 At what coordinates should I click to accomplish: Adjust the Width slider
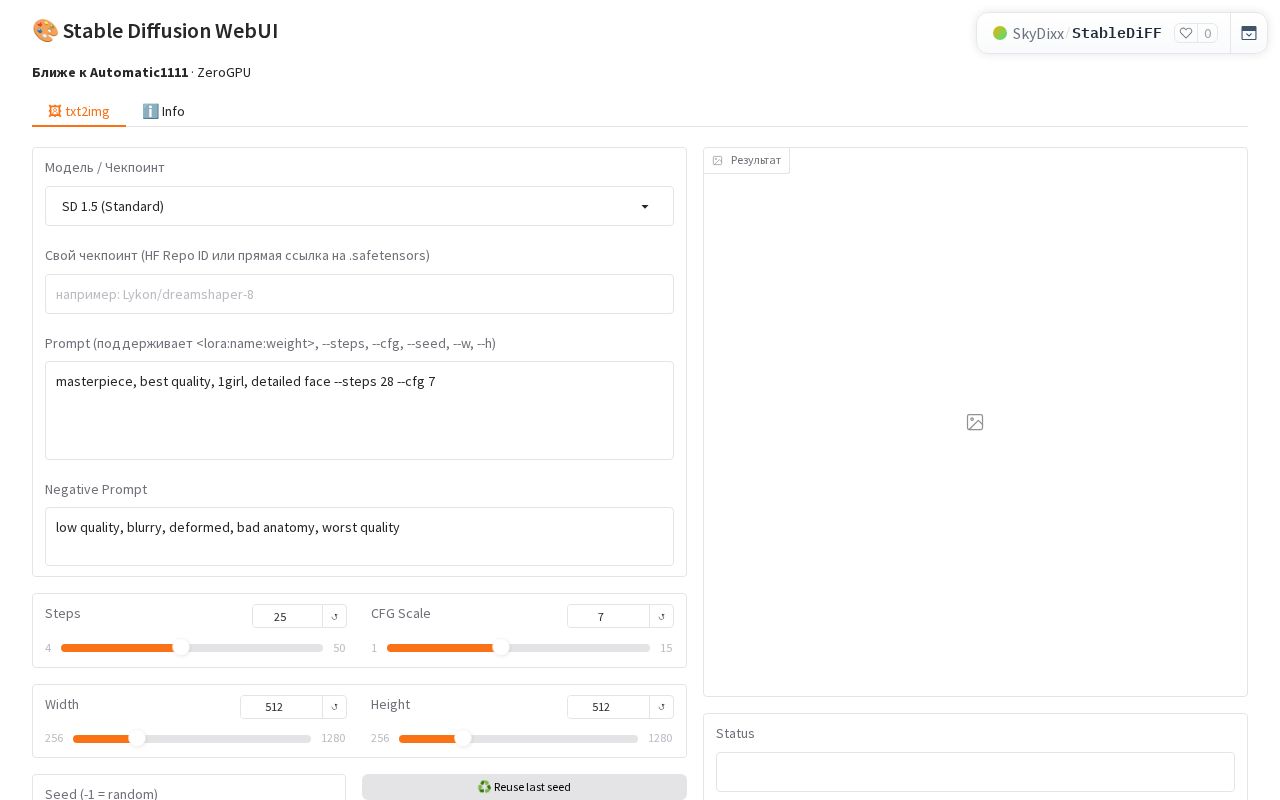(x=192, y=739)
